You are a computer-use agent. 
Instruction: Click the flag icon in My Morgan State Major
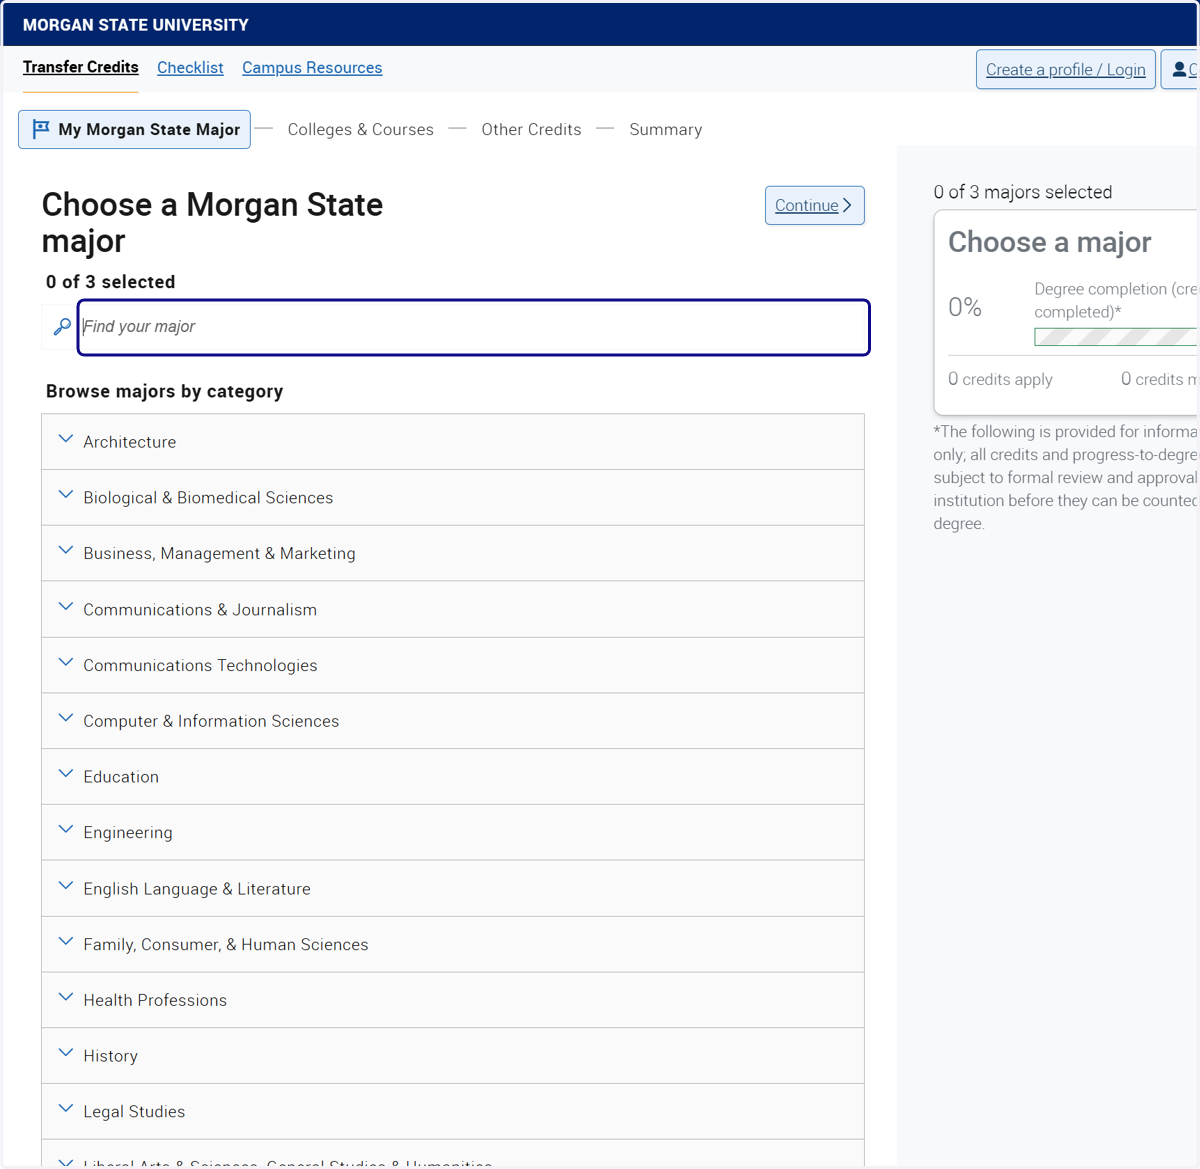[41, 129]
